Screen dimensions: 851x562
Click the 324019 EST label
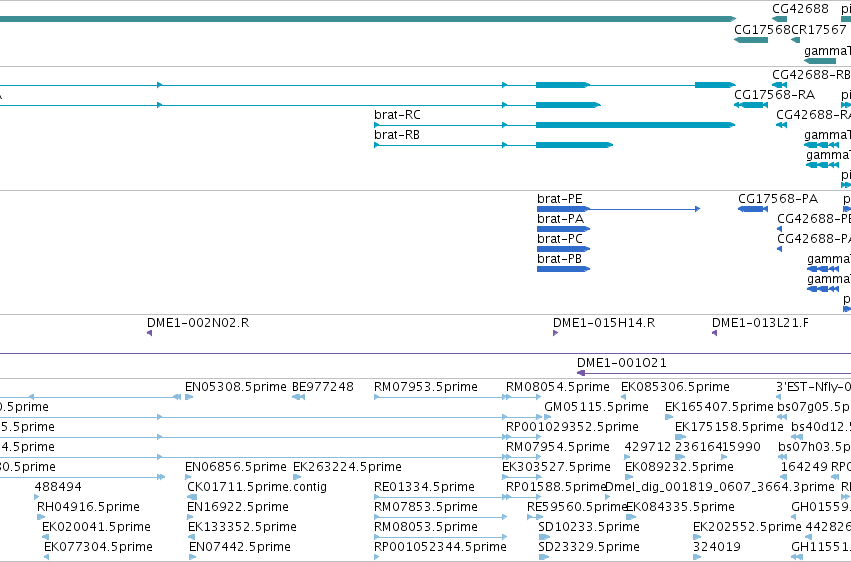point(716,547)
